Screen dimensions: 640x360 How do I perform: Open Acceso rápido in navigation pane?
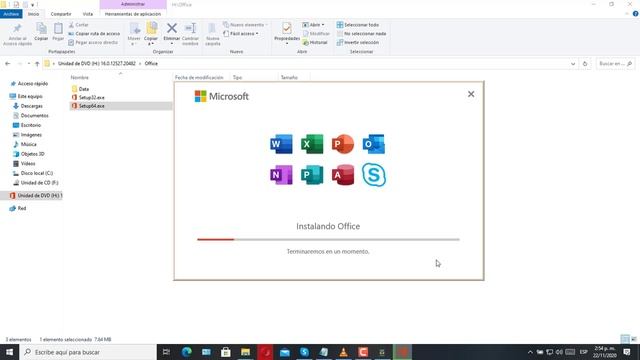tap(29, 84)
